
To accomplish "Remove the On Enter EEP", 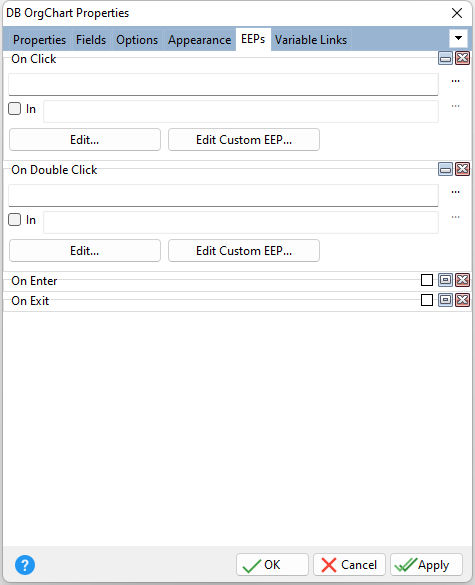I will click(462, 280).
